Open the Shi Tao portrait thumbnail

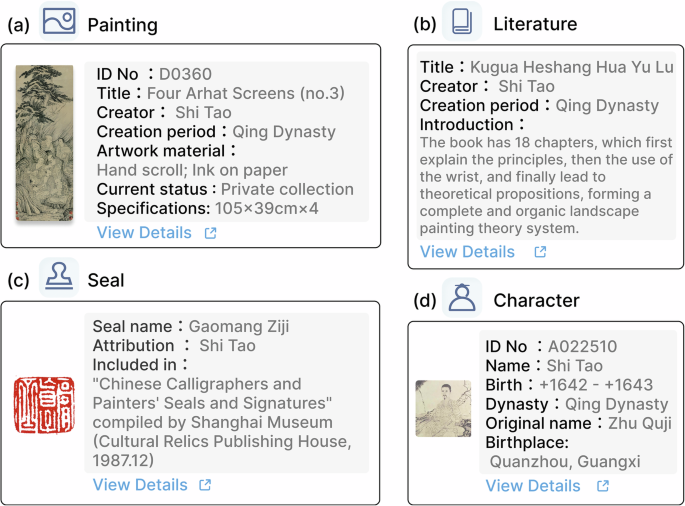443,408
